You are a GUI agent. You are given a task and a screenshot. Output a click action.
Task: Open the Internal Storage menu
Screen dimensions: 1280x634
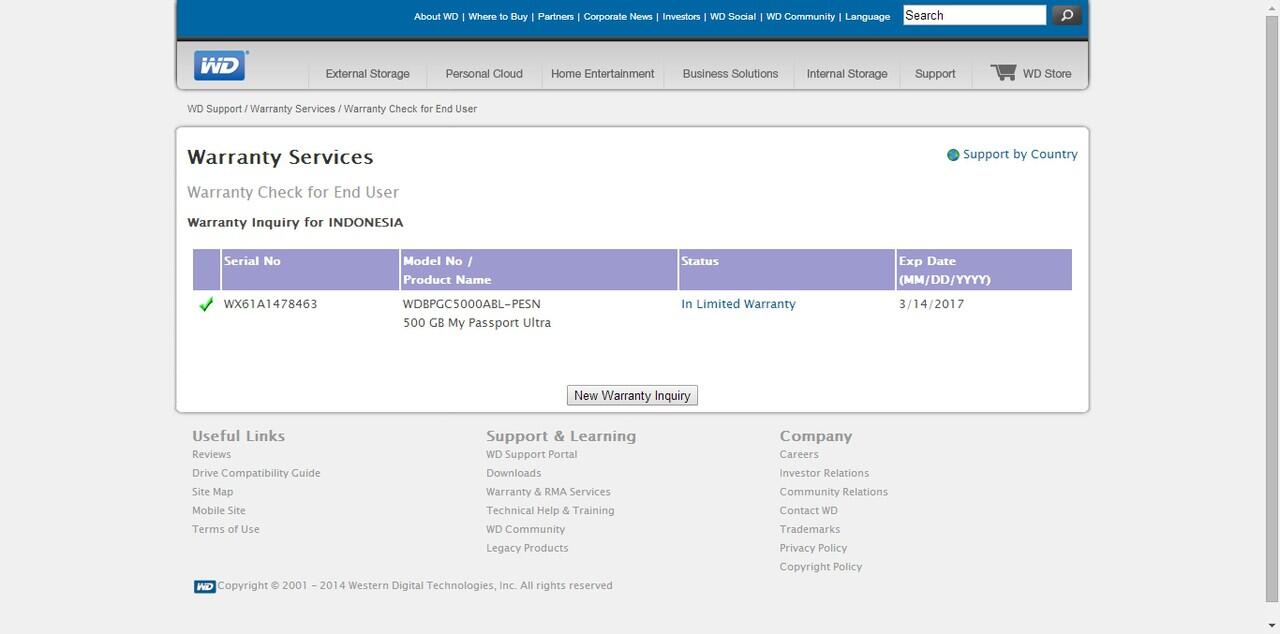847,74
